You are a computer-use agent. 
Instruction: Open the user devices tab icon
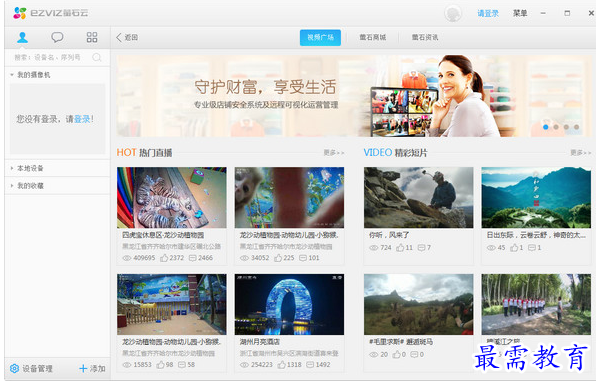click(22, 37)
